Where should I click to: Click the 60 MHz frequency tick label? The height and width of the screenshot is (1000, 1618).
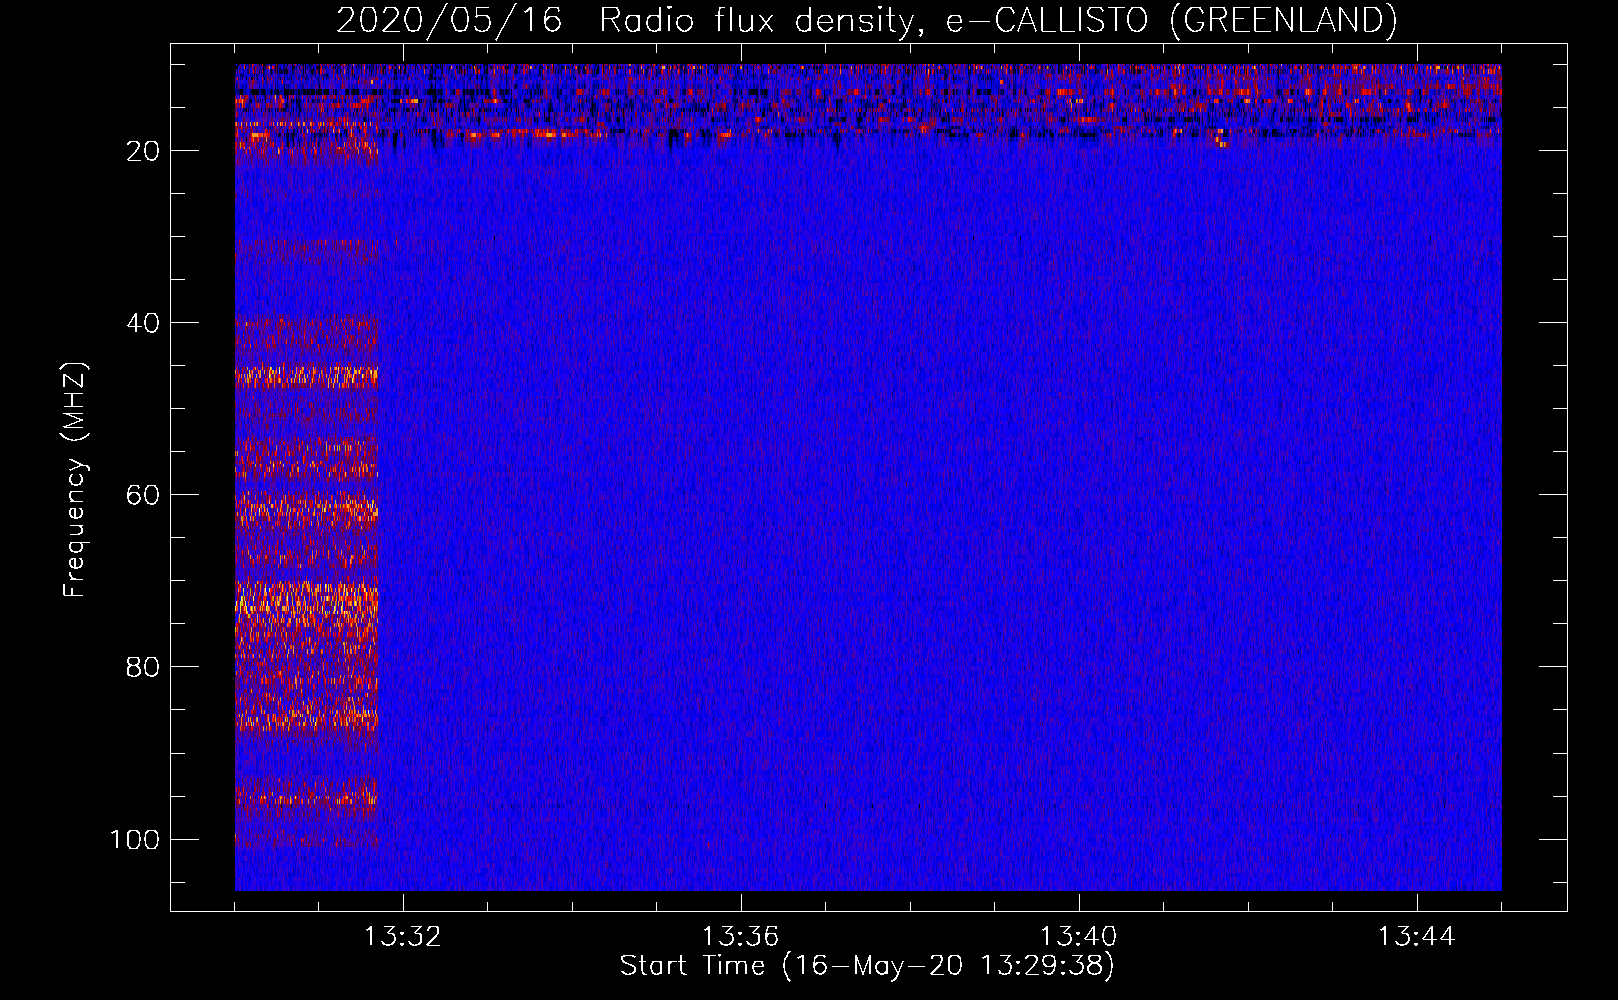coord(143,495)
